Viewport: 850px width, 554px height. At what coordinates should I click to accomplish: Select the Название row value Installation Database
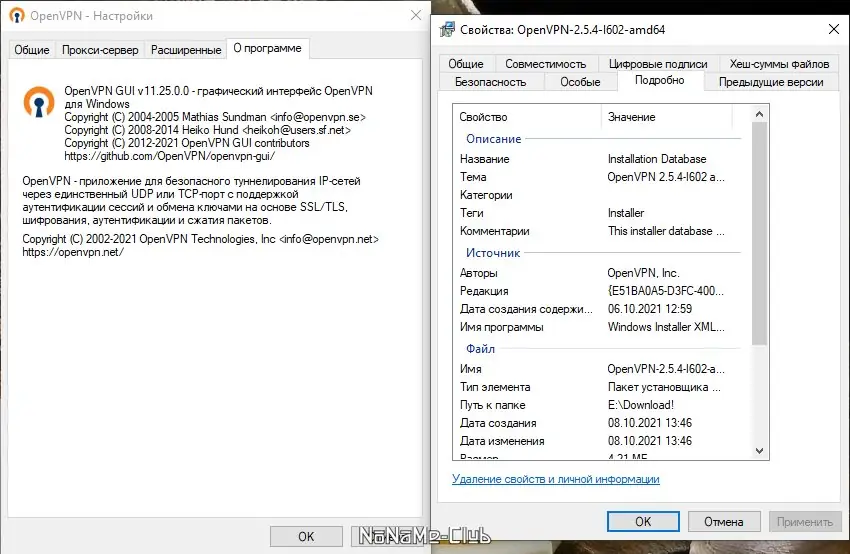tap(657, 159)
